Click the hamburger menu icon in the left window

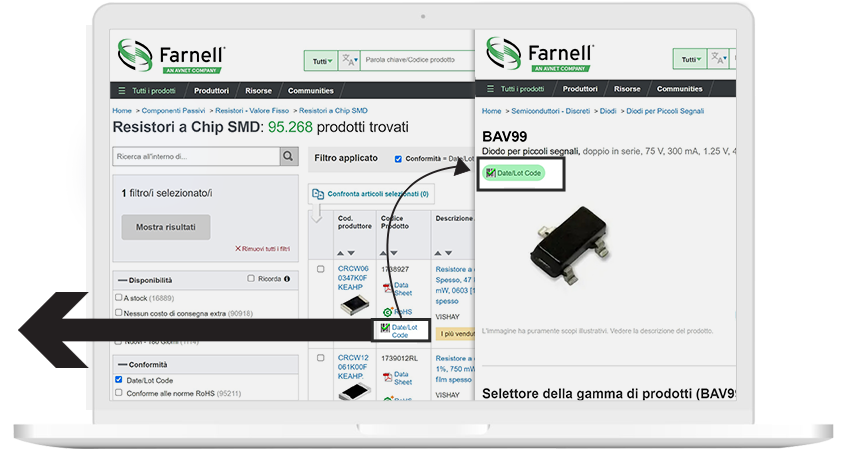click(122, 91)
